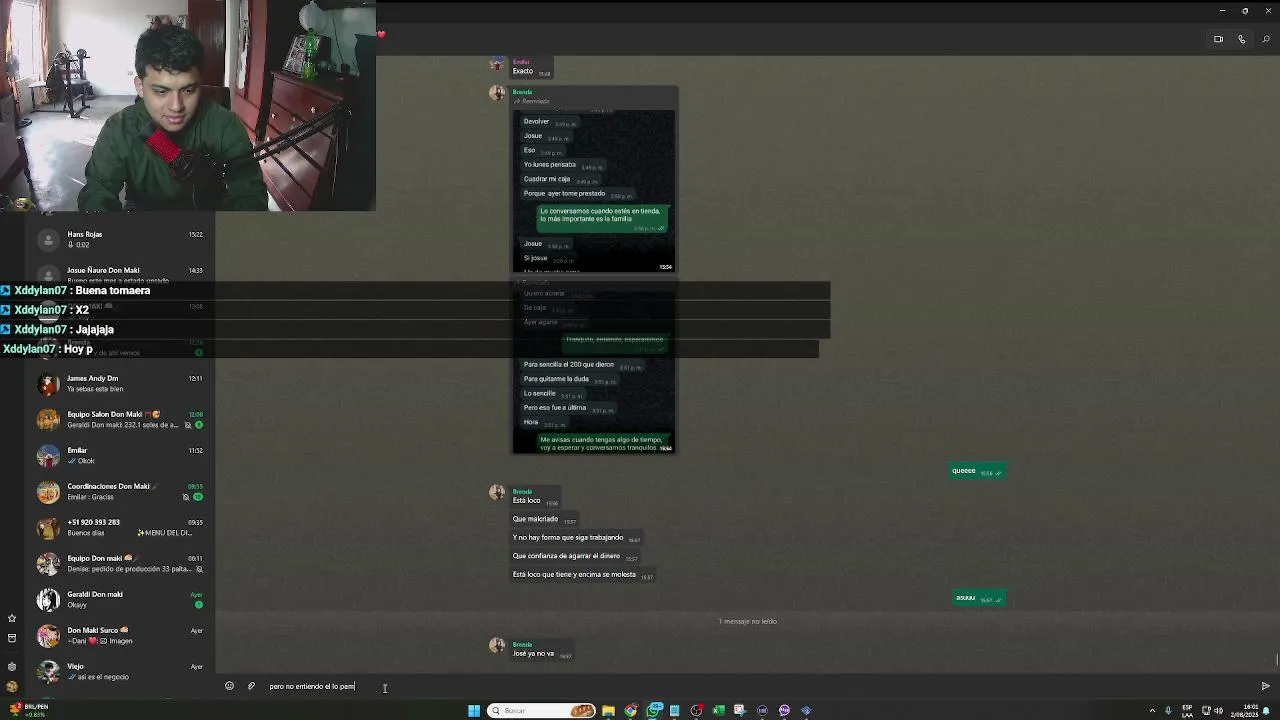Image resolution: width=1280 pixels, height=720 pixels.
Task: Search within the open conversation
Action: 1266,39
